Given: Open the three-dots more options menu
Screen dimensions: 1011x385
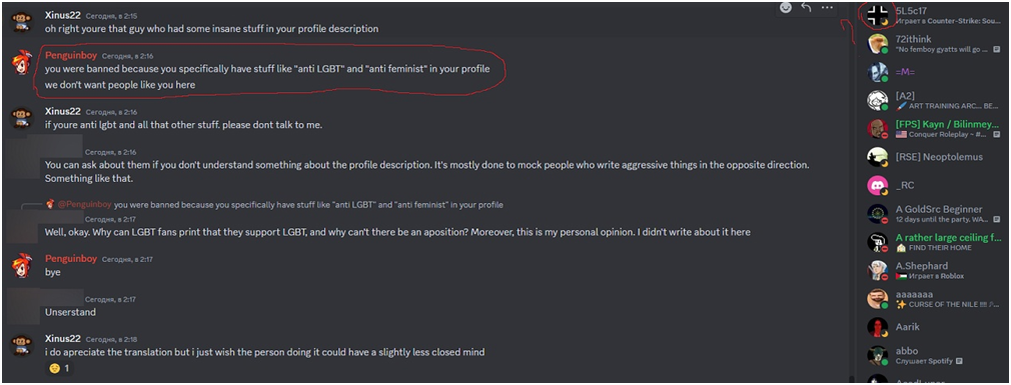Looking at the screenshot, I should (827, 8).
